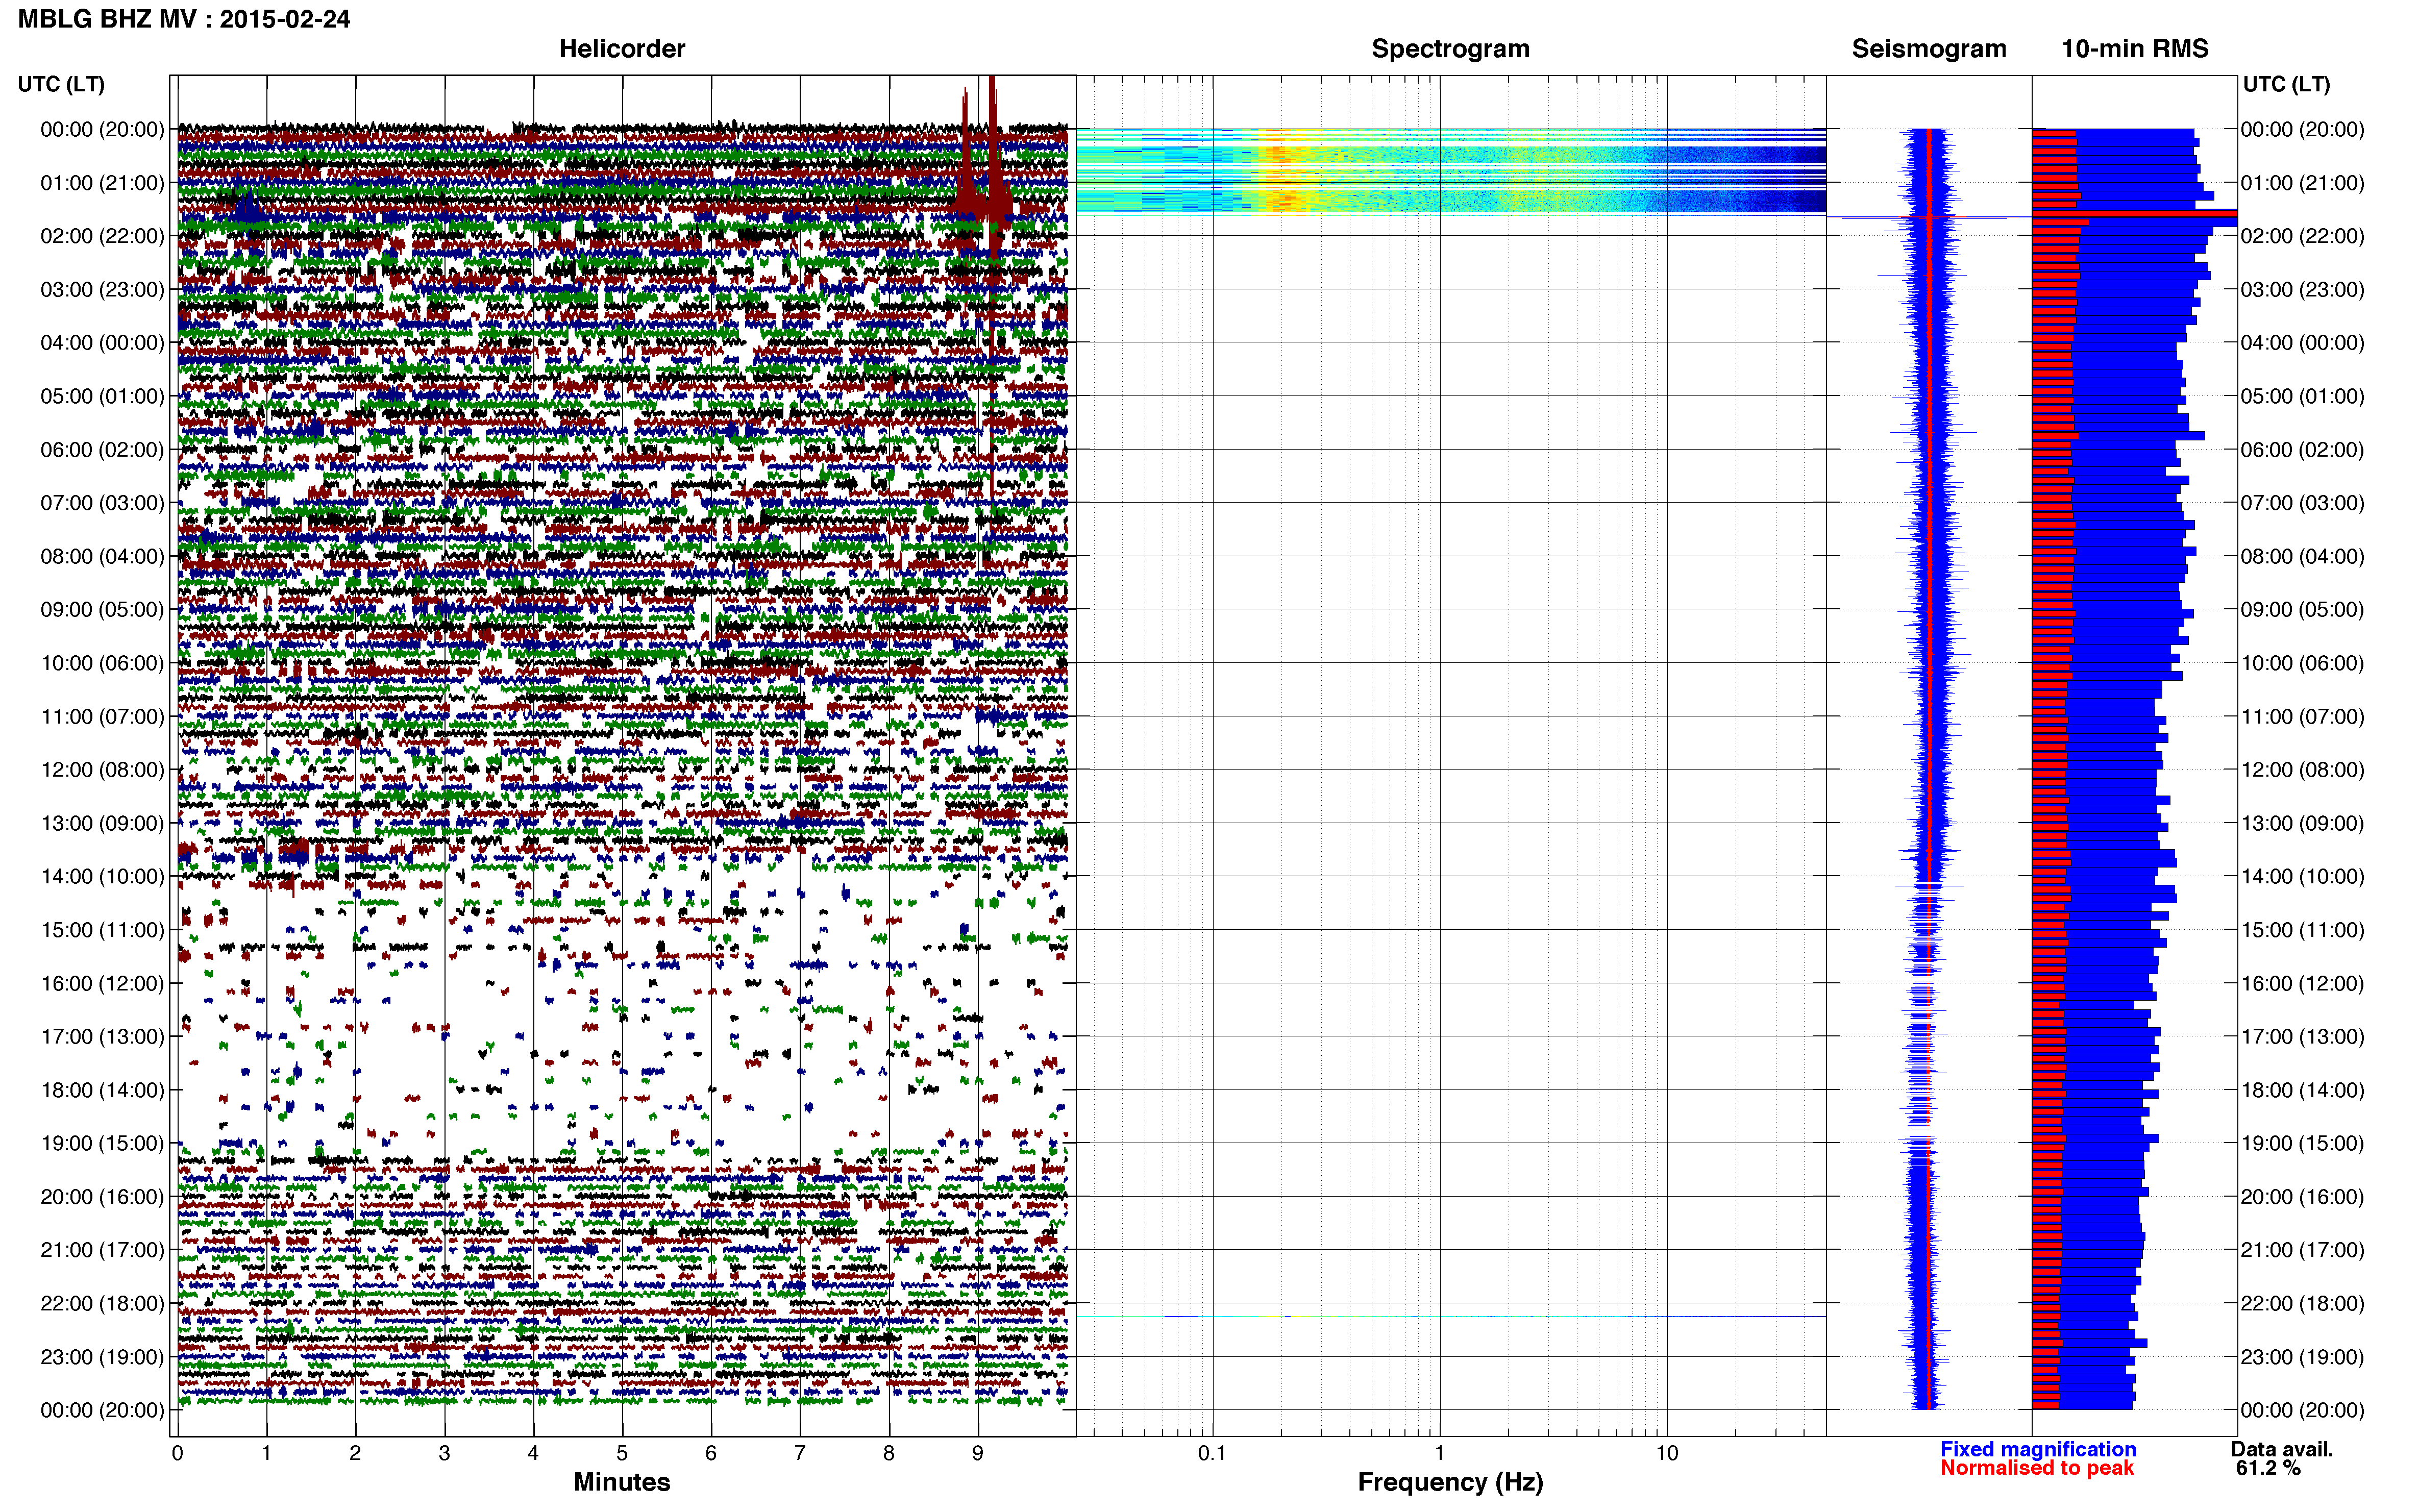Viewport: 2419px width, 1512px height.
Task: Click the right '03:00 (23:00)' time label
Action: [x=2302, y=290]
